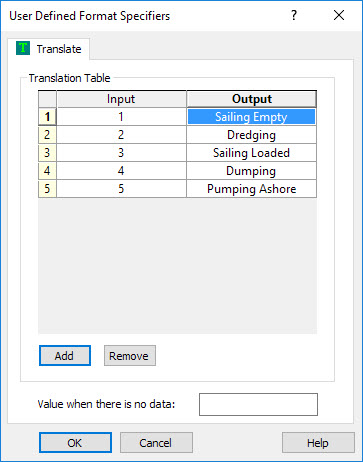Click the Remove button
This screenshot has width=363, height=462.
pos(130,356)
